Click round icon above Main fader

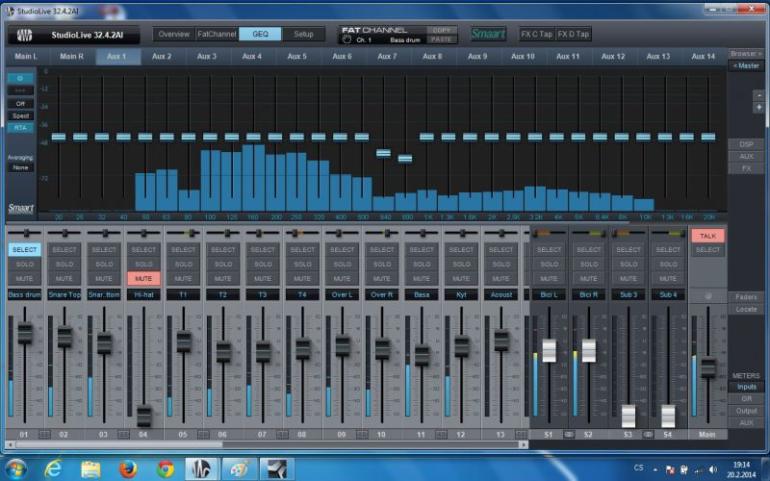708,296
